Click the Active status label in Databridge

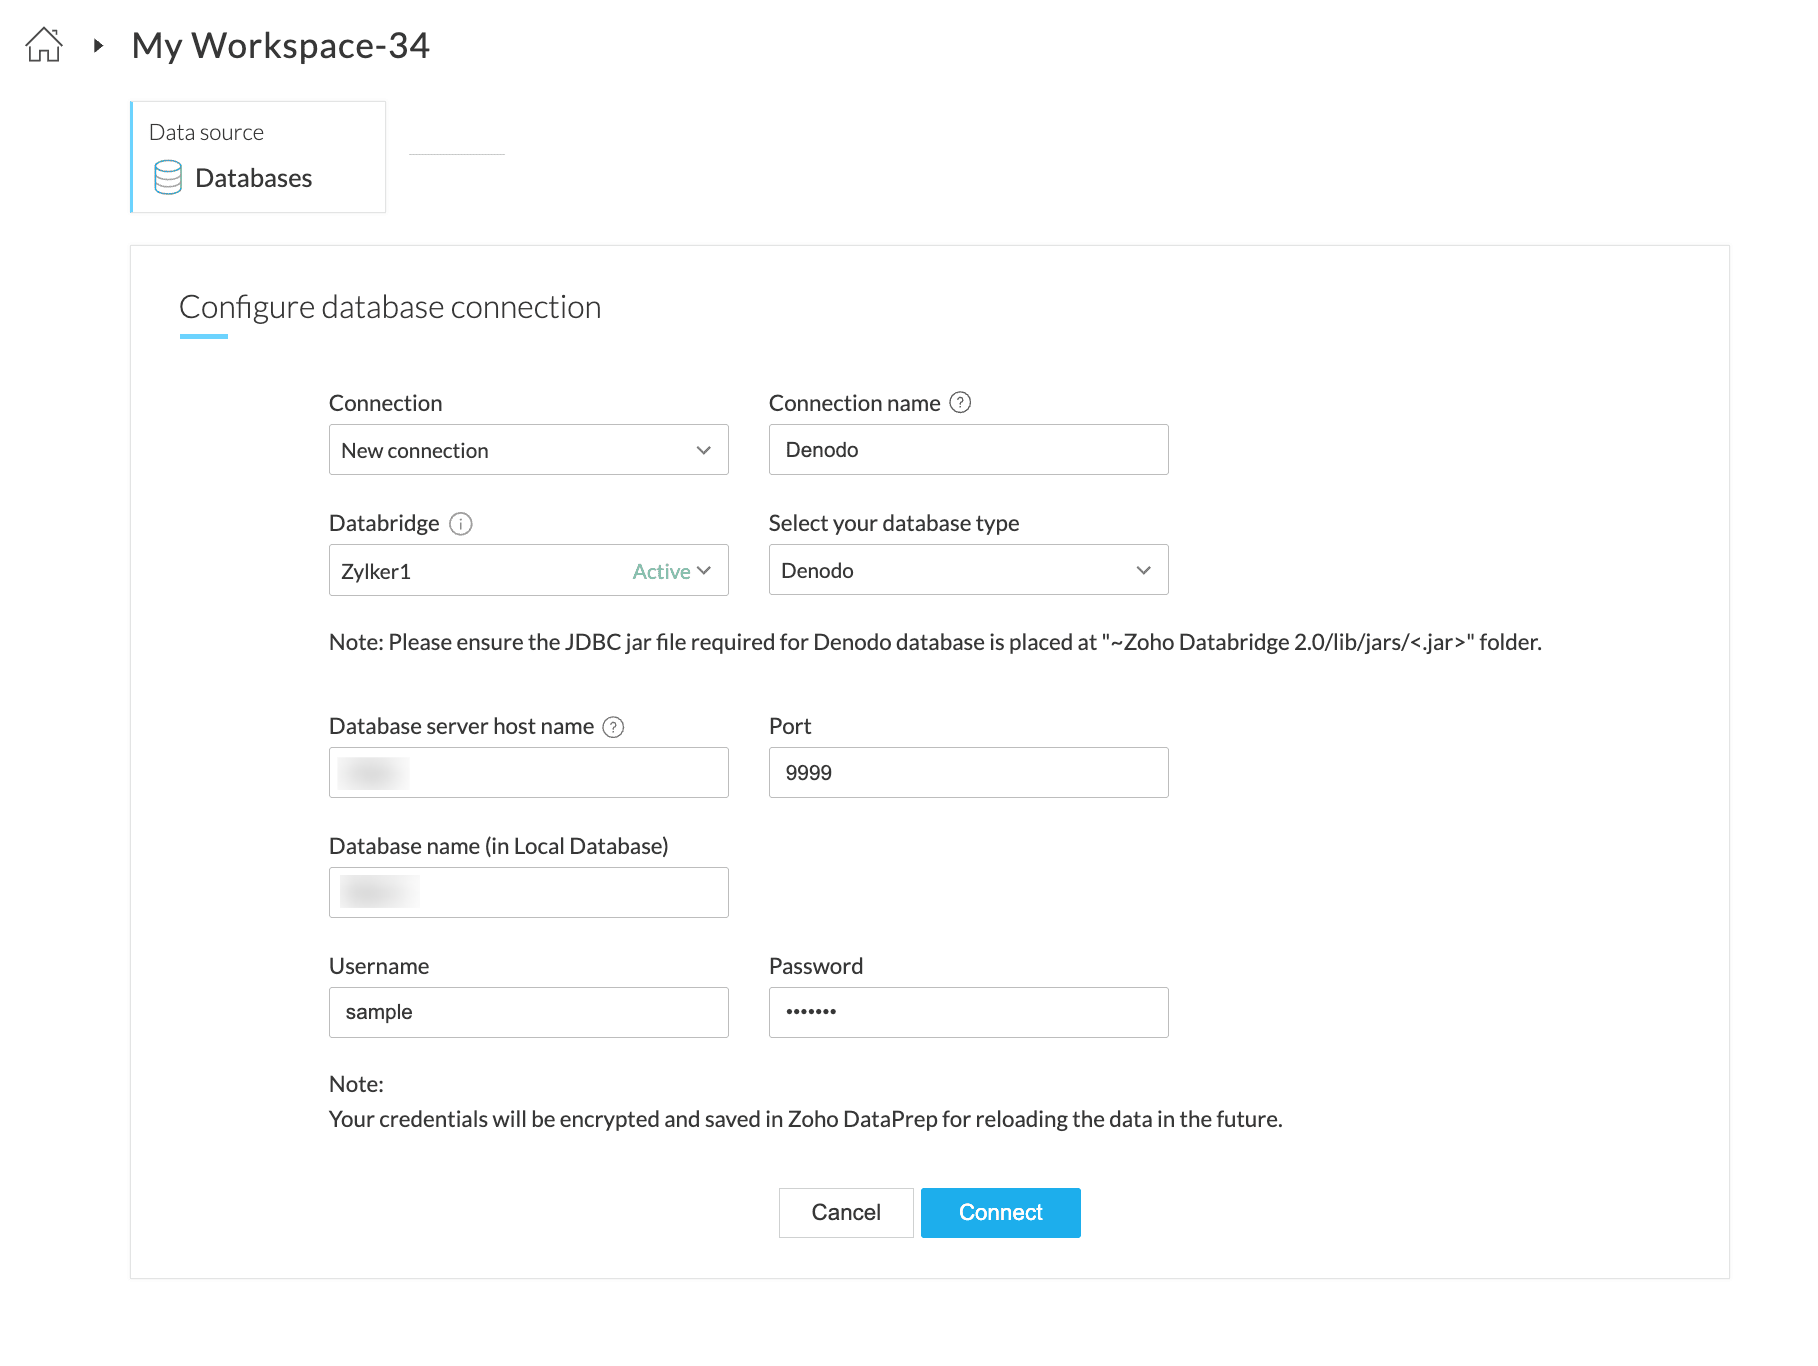coord(661,571)
